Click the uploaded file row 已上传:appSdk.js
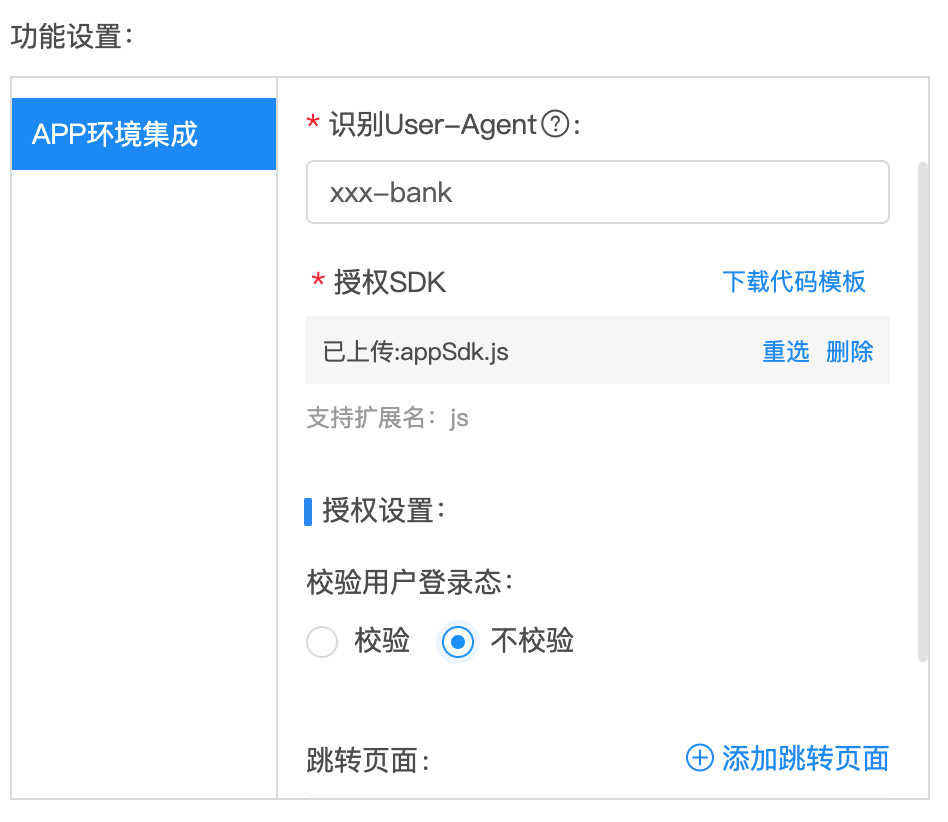Viewport: 948px width, 822px height. 597,350
